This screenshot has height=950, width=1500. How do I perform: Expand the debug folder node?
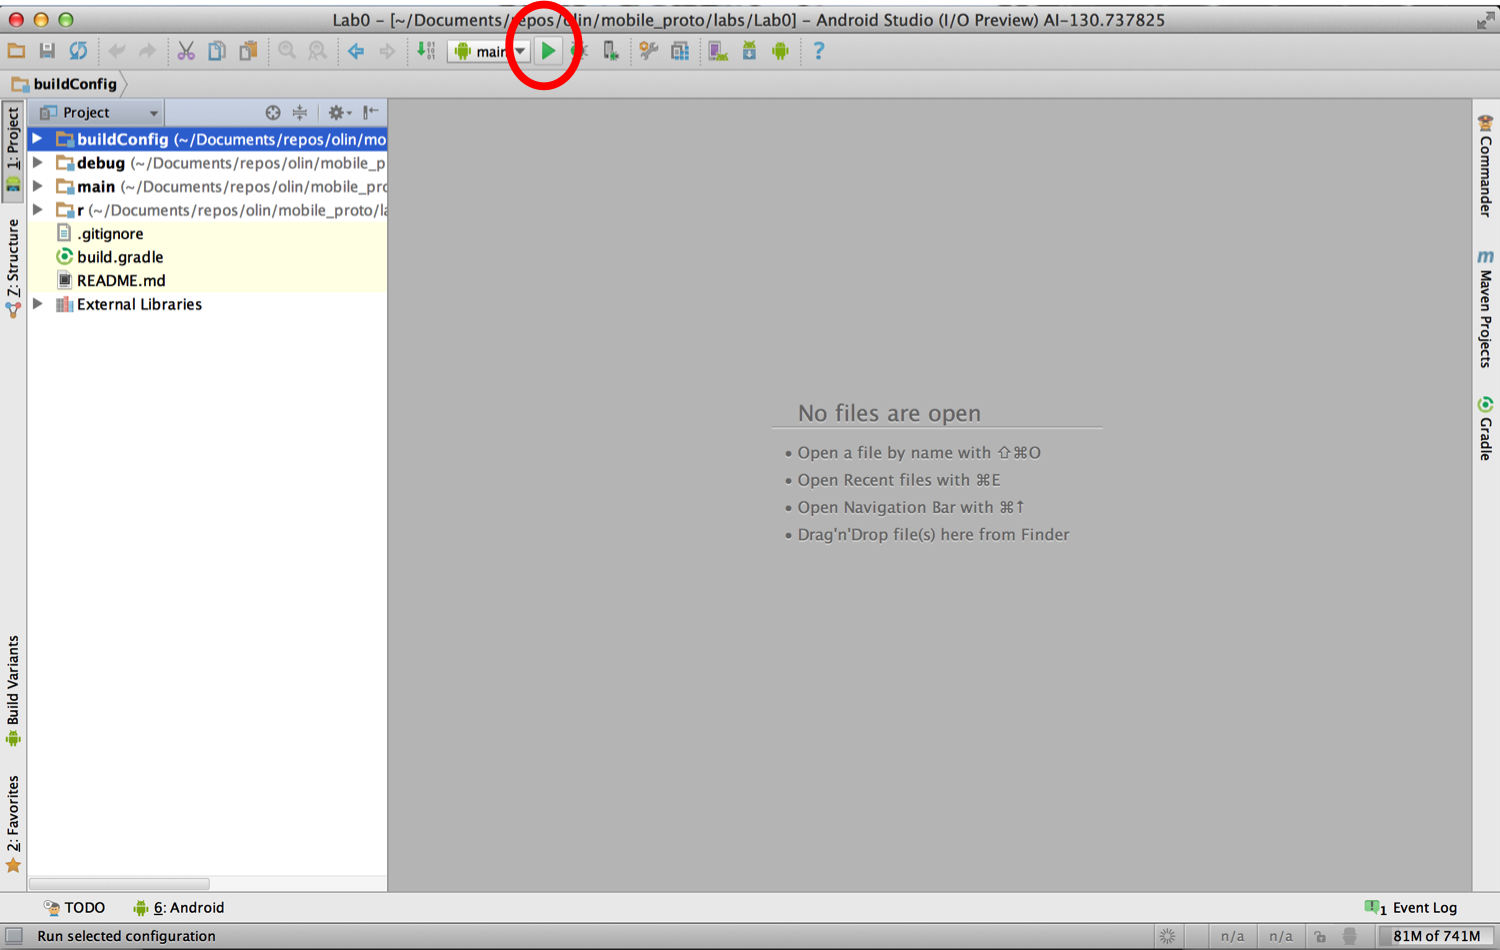(x=37, y=162)
